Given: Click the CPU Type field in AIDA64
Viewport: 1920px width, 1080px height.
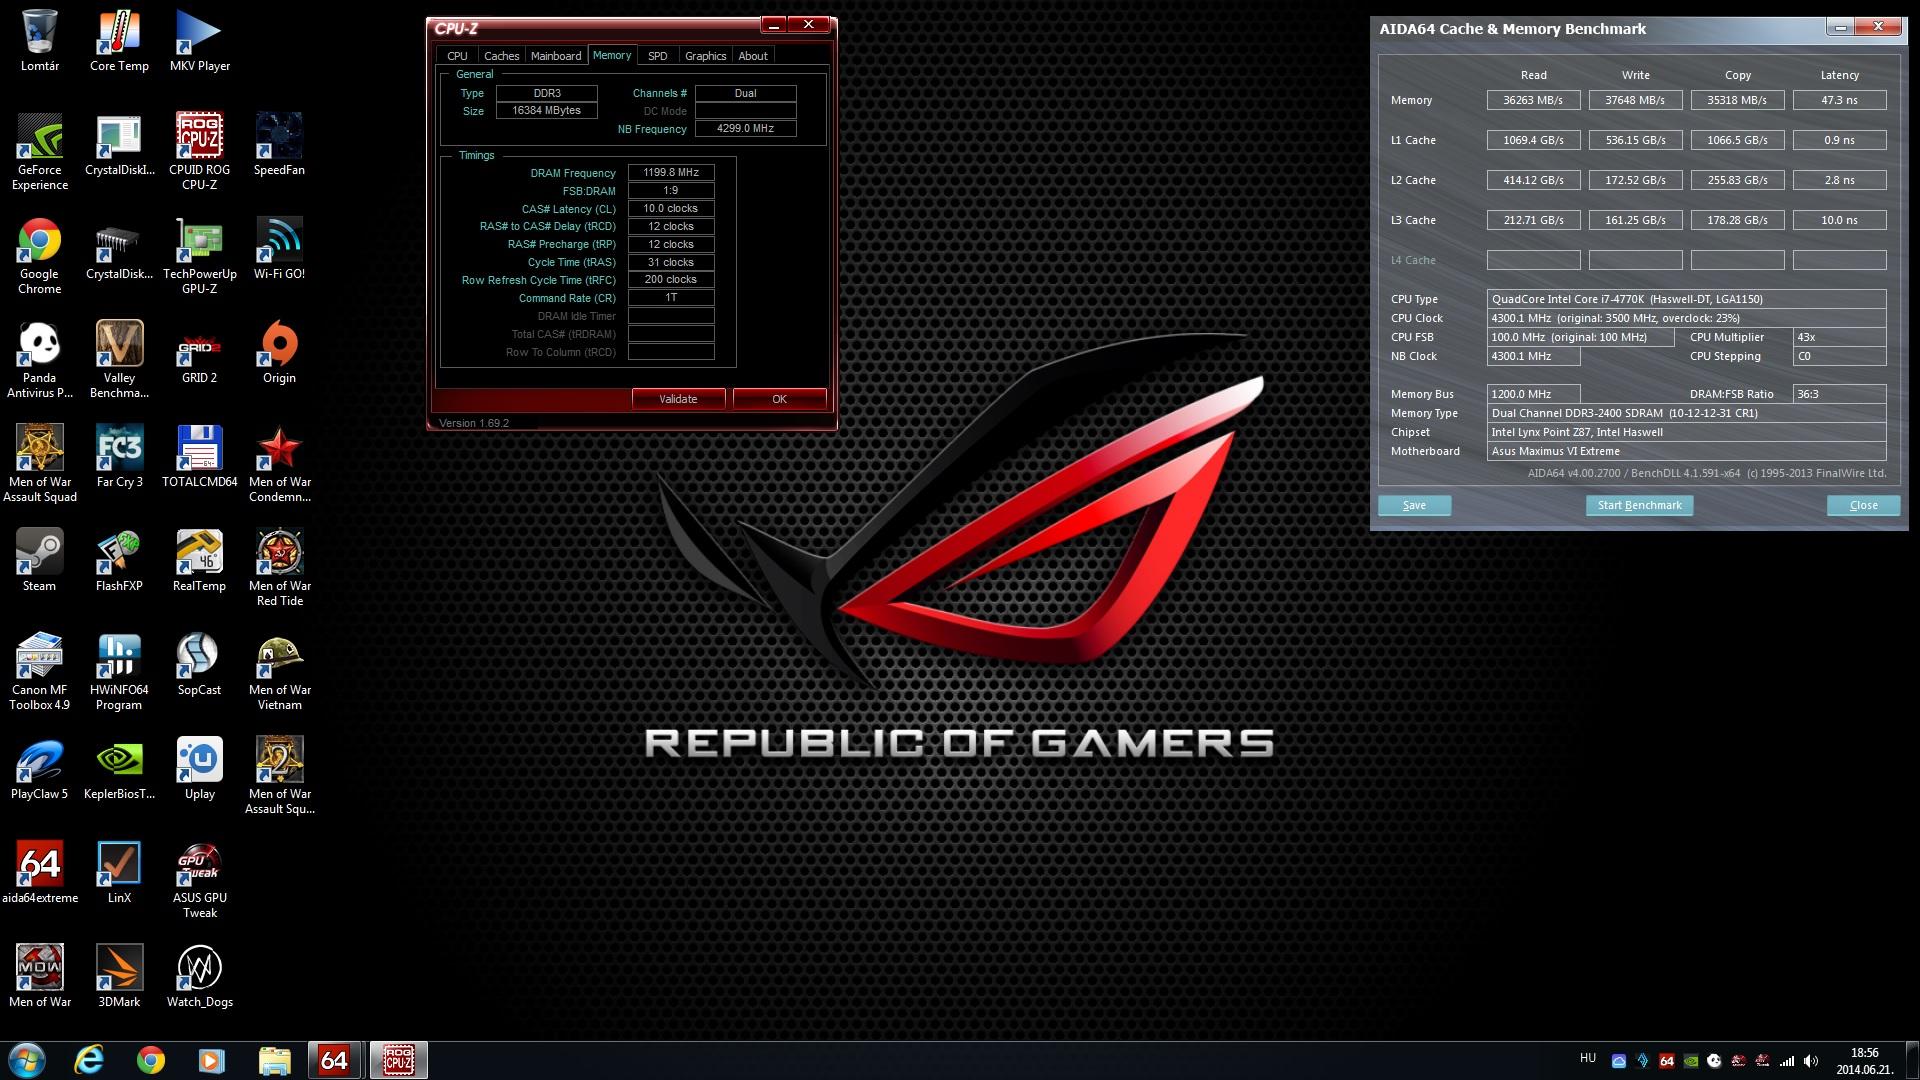Looking at the screenshot, I should click(1686, 299).
